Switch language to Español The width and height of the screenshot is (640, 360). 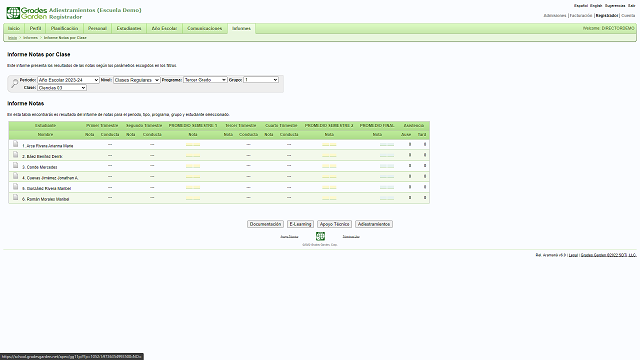pos(581,6)
